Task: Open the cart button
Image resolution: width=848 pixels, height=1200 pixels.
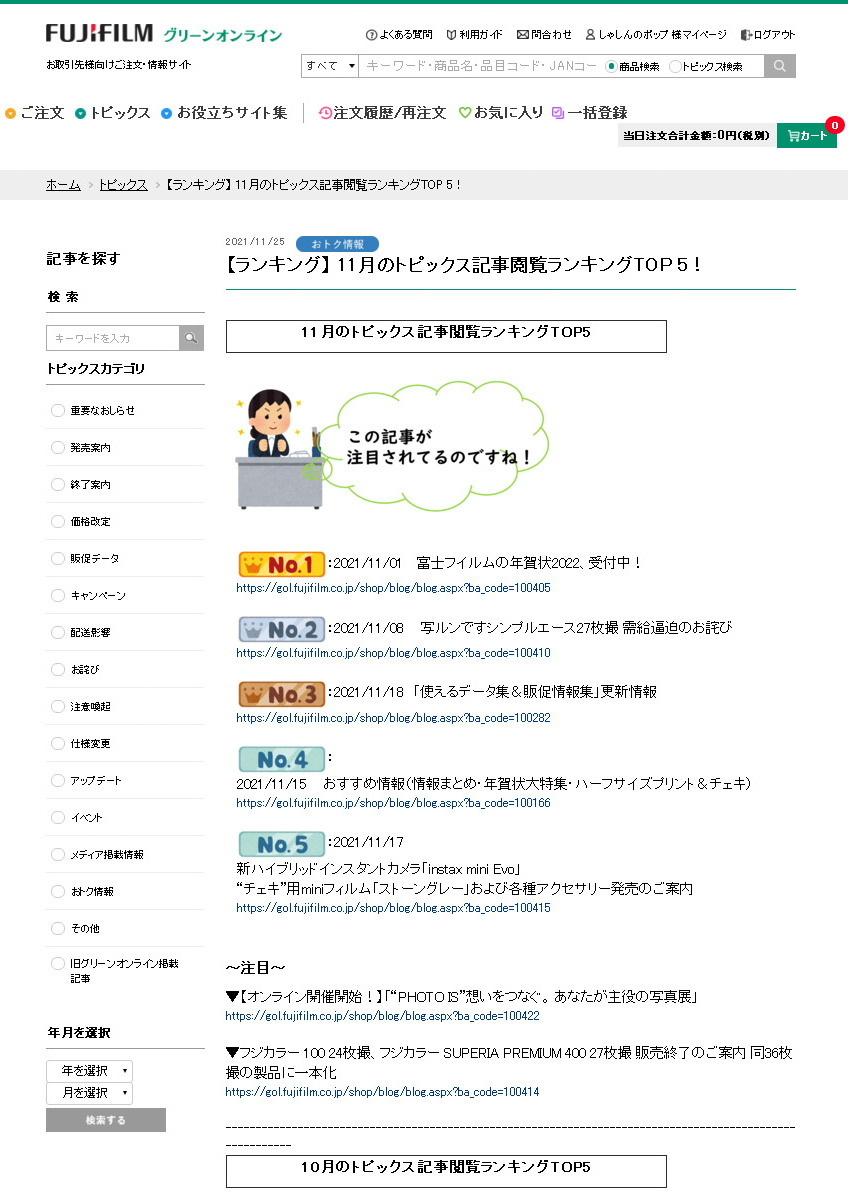Action: (807, 136)
